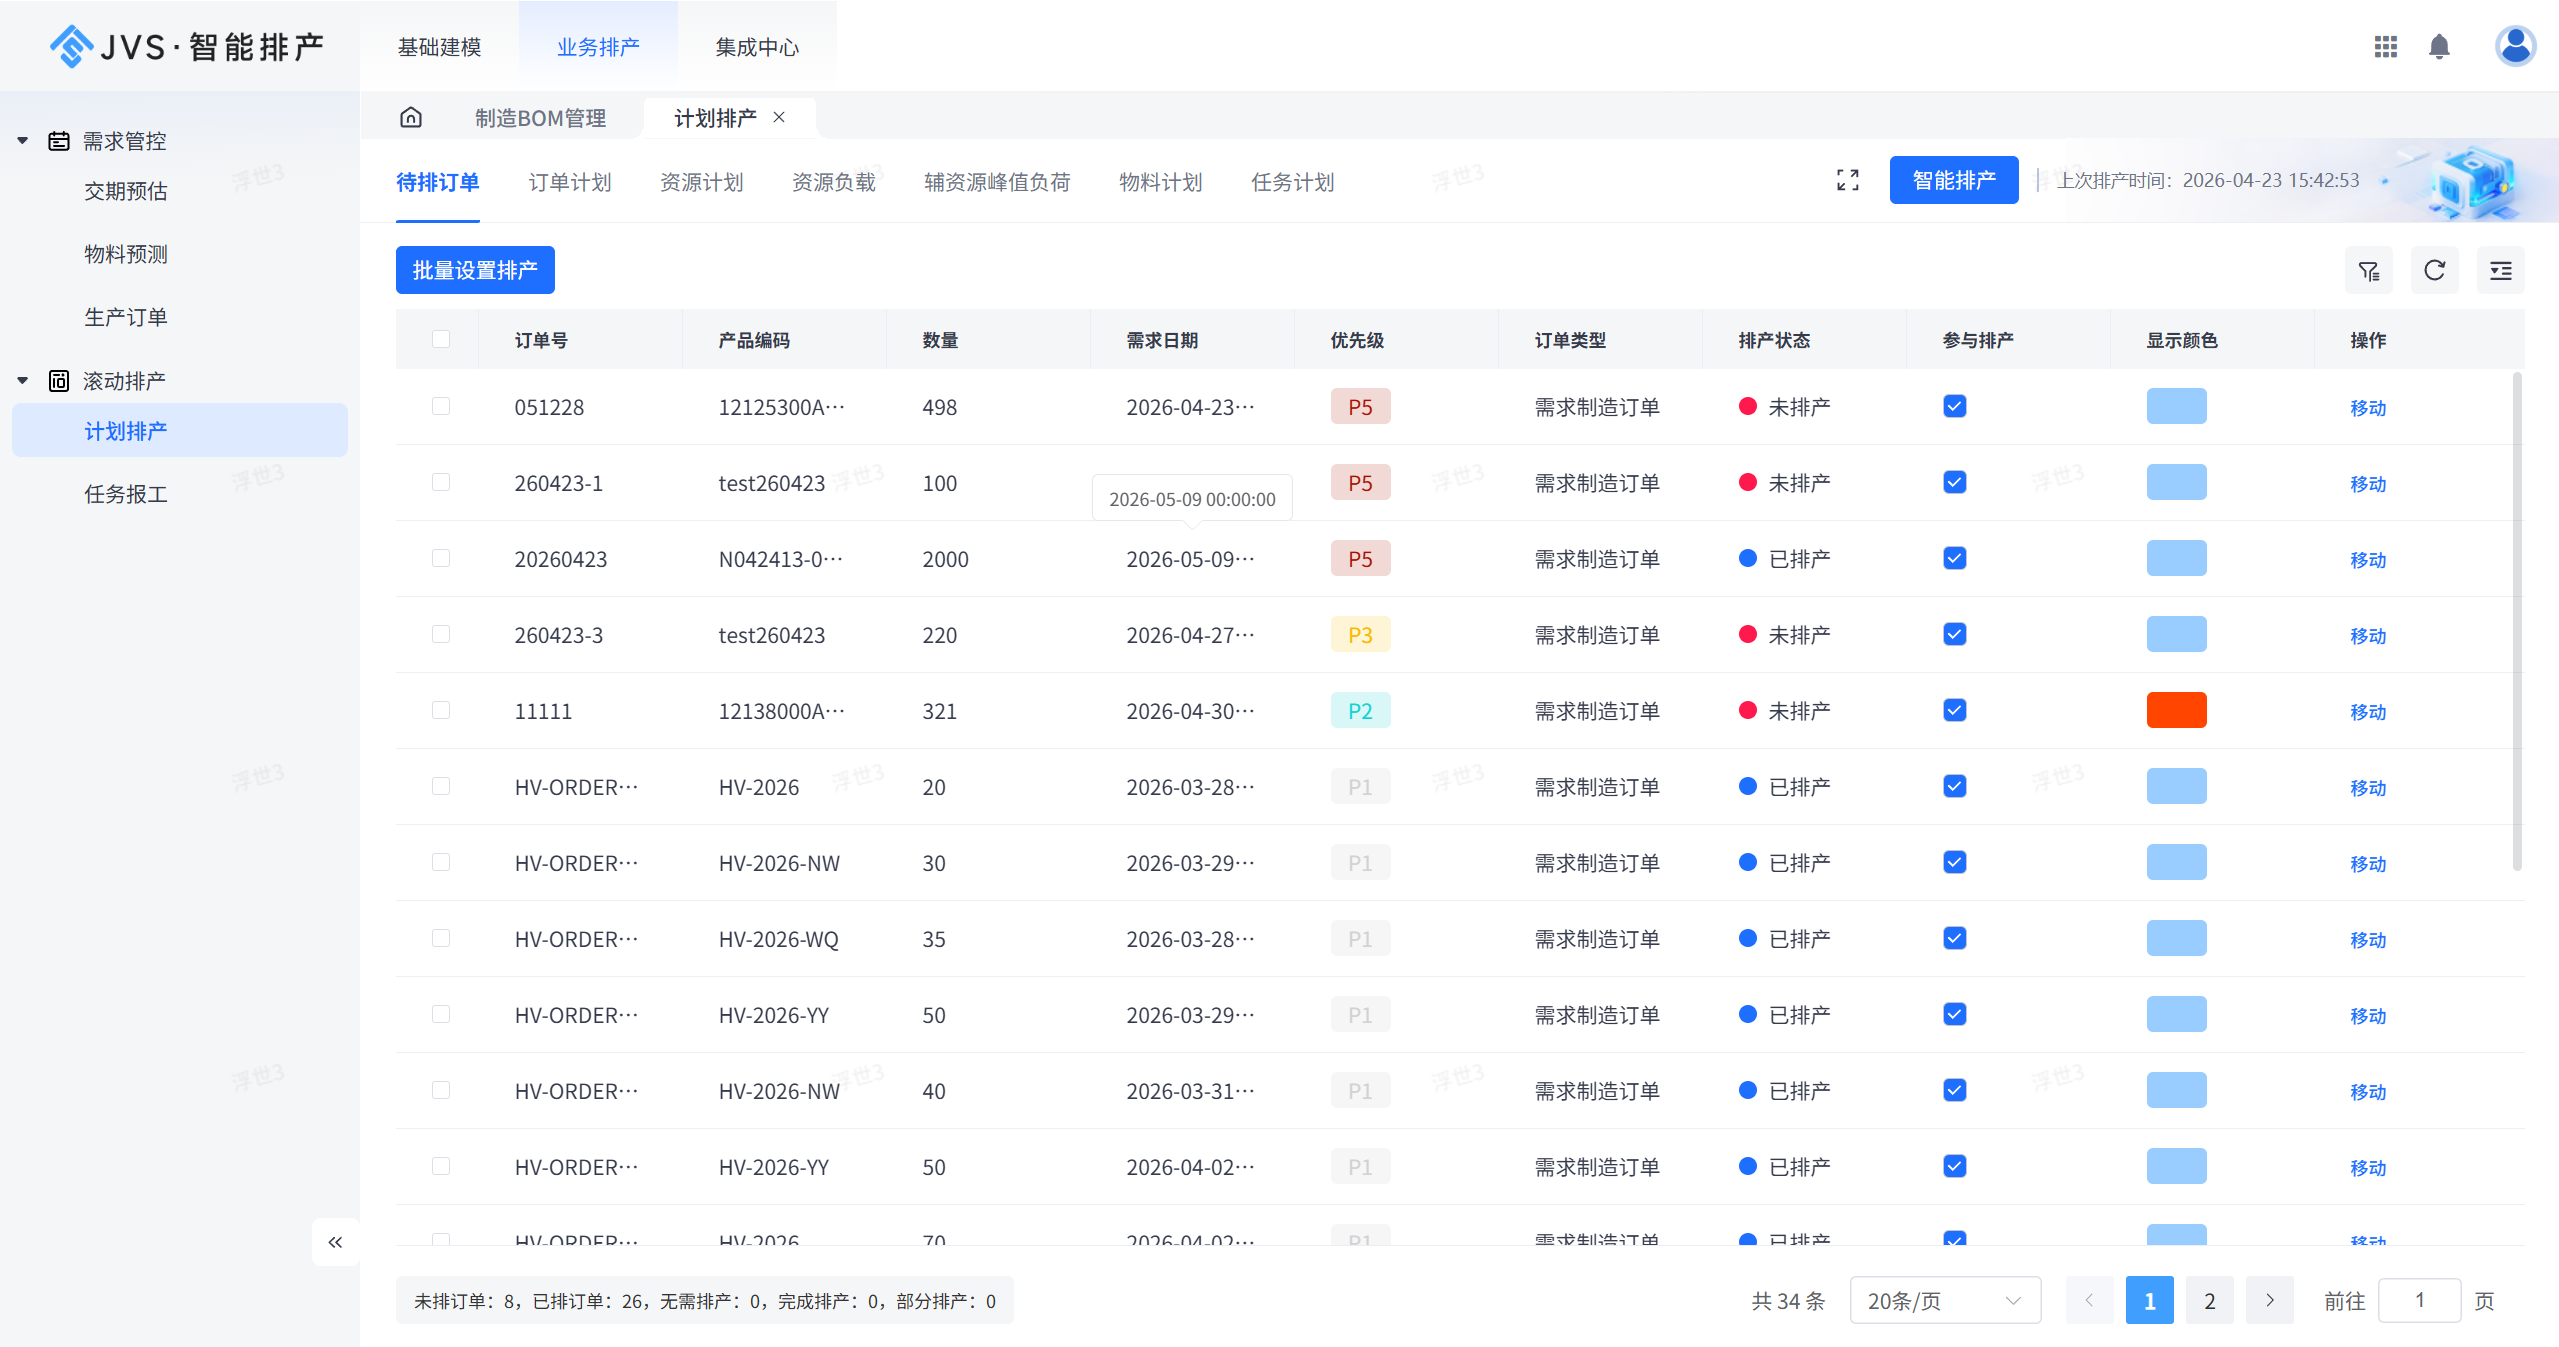Select row checkbox for order 11111
This screenshot has height=1347, width=2559.
point(440,710)
